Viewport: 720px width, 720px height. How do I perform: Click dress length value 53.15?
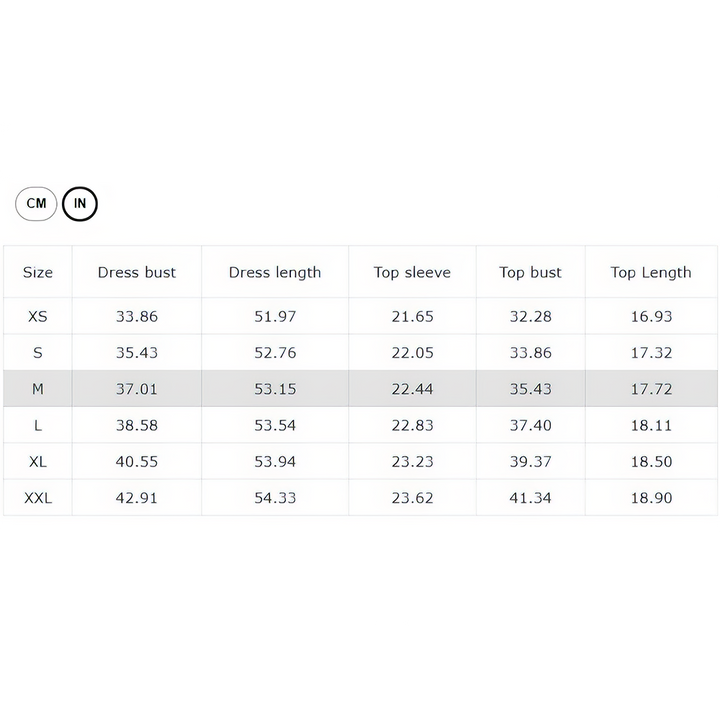275,389
